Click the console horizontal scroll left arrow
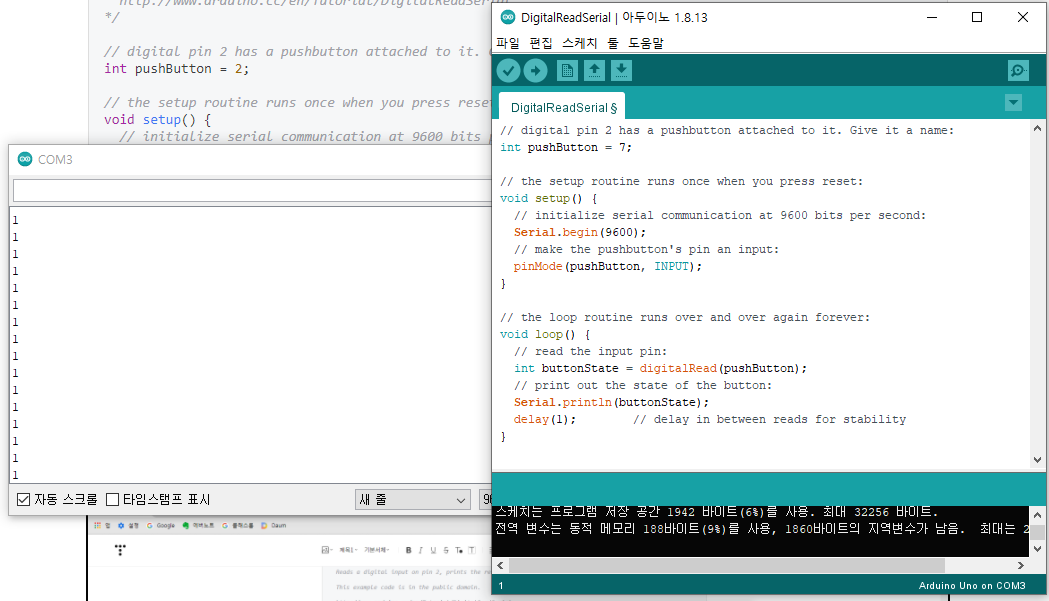This screenshot has width=1049, height=601. [x=500, y=566]
